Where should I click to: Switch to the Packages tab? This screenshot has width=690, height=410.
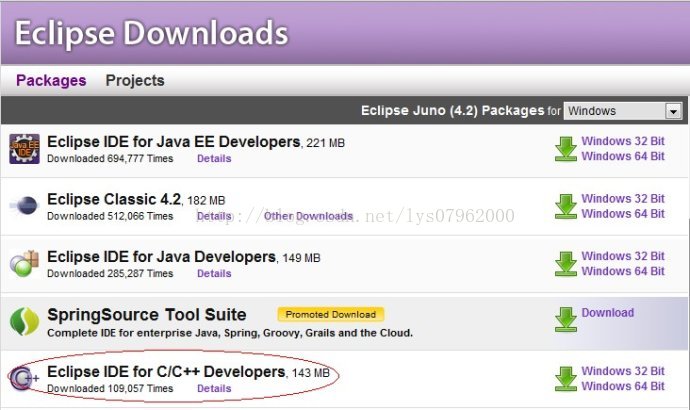[x=51, y=80]
